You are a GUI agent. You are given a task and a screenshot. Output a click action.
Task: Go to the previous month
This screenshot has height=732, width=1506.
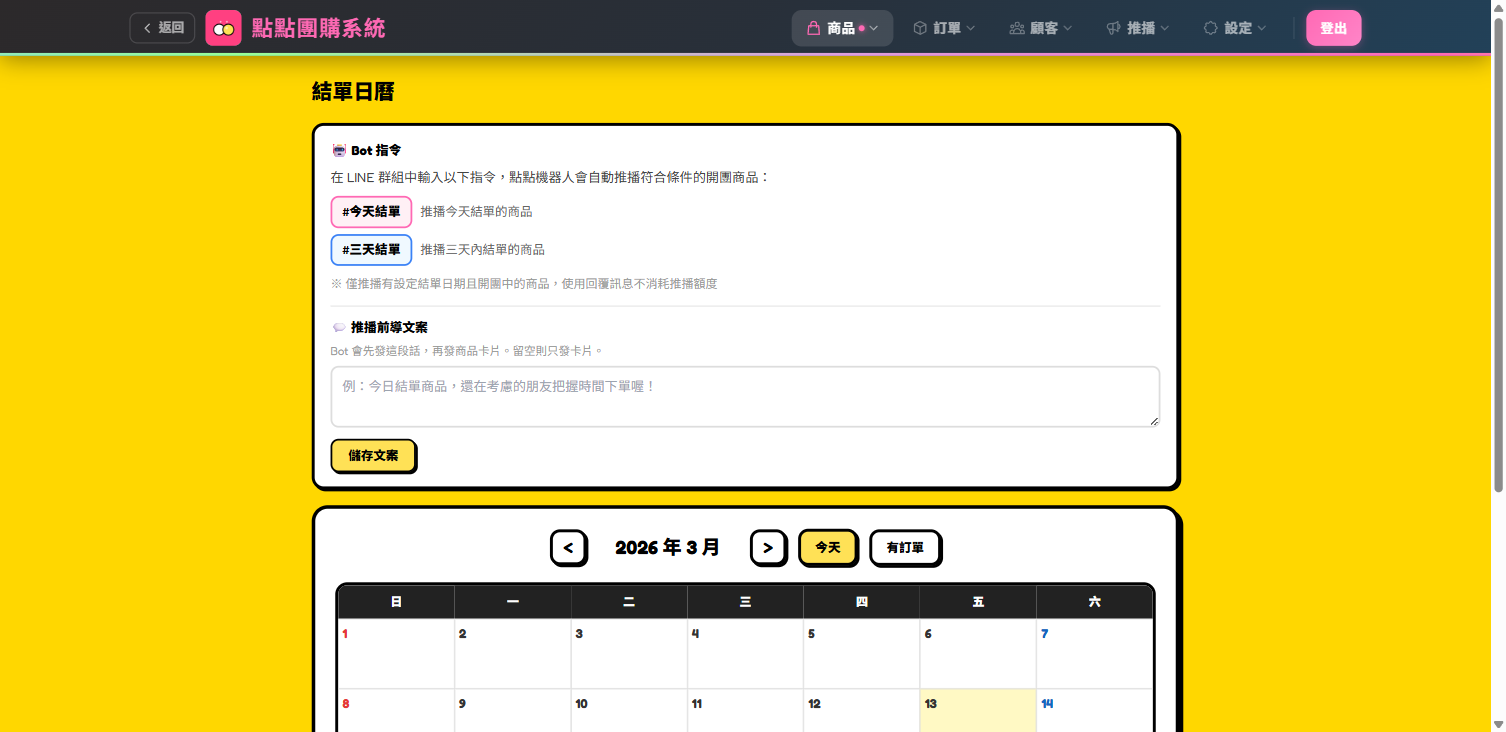click(568, 548)
